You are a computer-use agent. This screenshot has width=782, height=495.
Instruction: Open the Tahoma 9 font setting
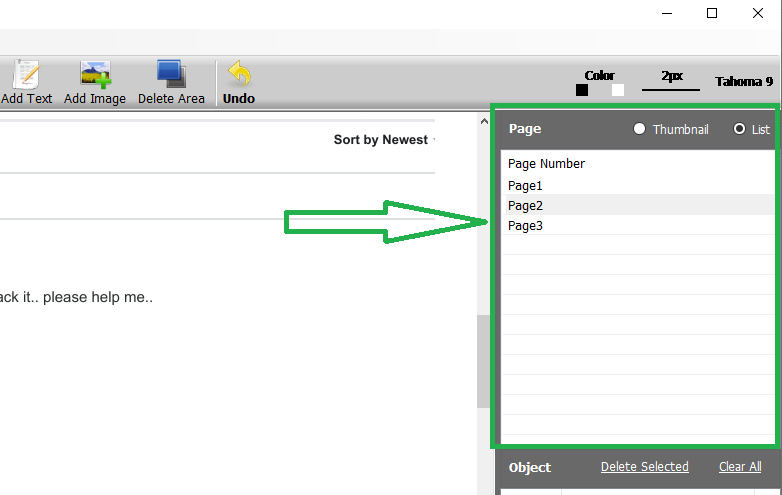(744, 81)
